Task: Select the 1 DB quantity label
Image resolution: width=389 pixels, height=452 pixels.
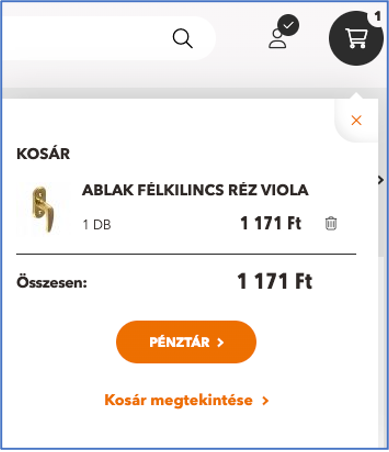Action: (97, 225)
